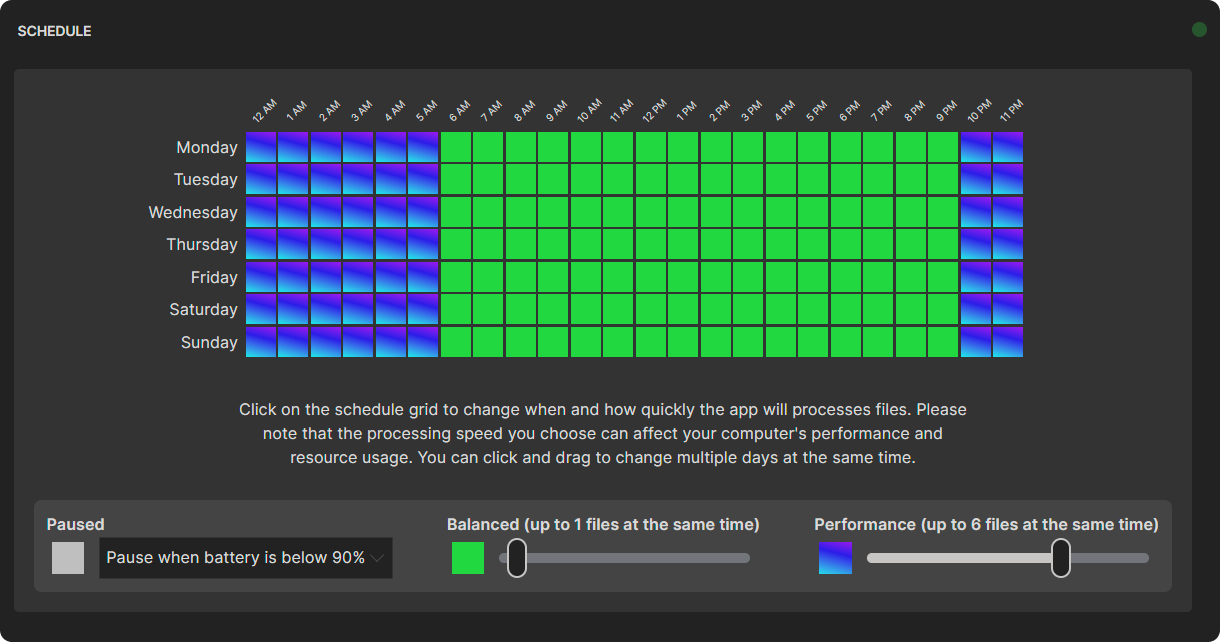Click the Performance section label
Screen dimensions: 1220x642
tap(985, 524)
